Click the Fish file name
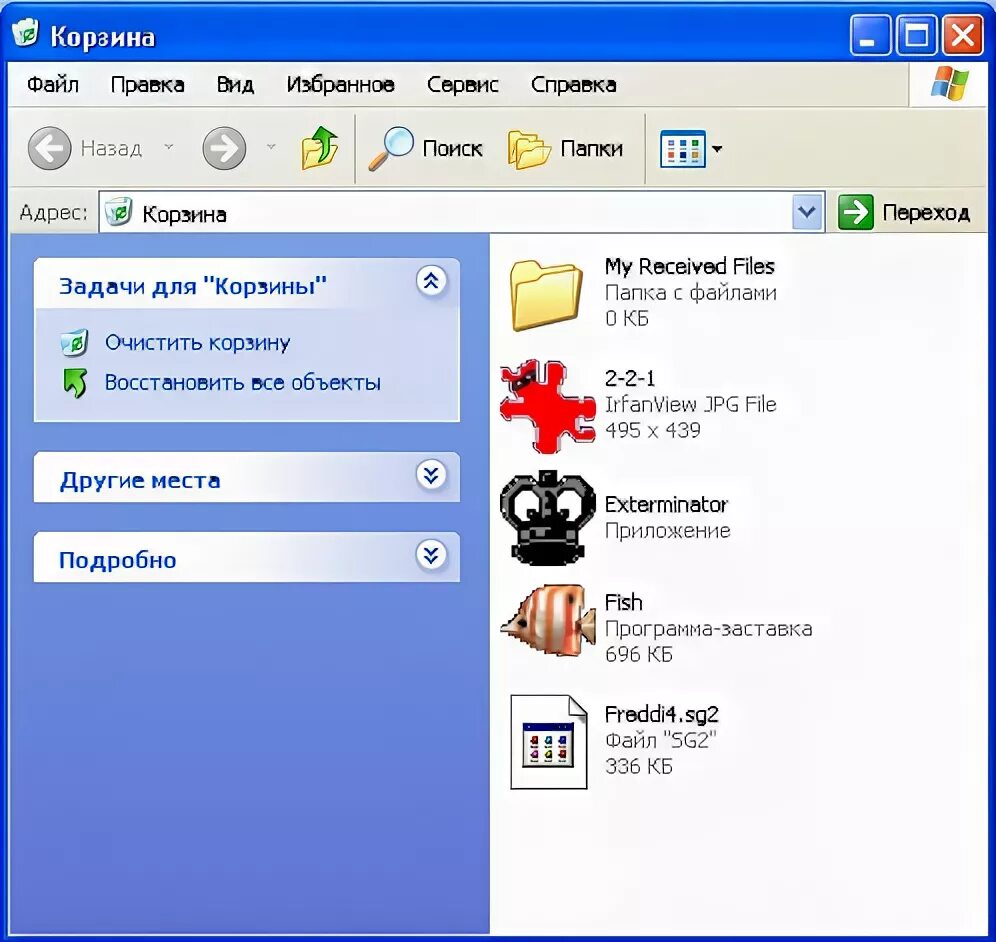The width and height of the screenshot is (996, 942). click(623, 602)
